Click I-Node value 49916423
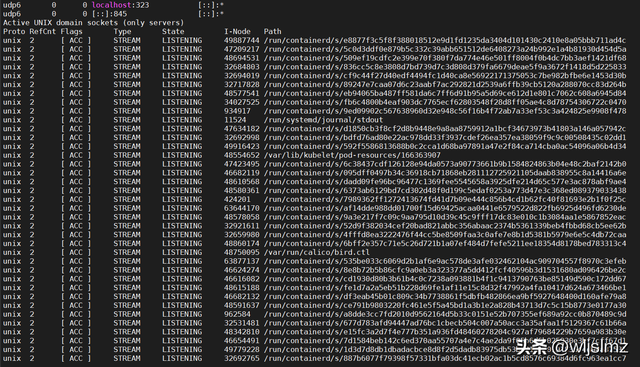This screenshot has width=640, height=367. coord(242,147)
